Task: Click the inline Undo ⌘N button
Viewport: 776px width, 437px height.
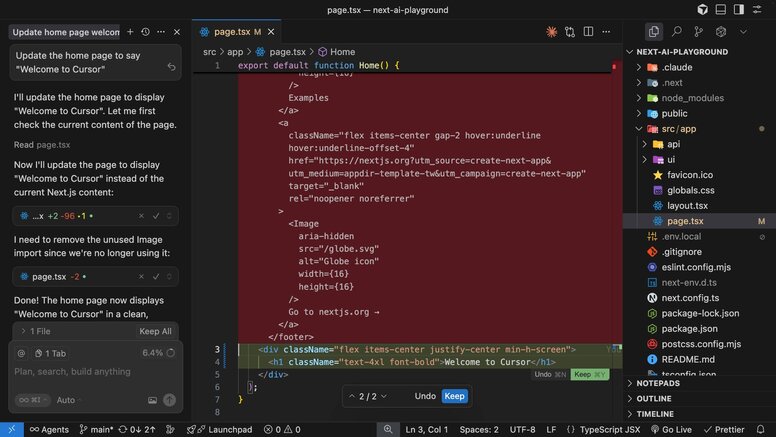Action: pos(550,375)
